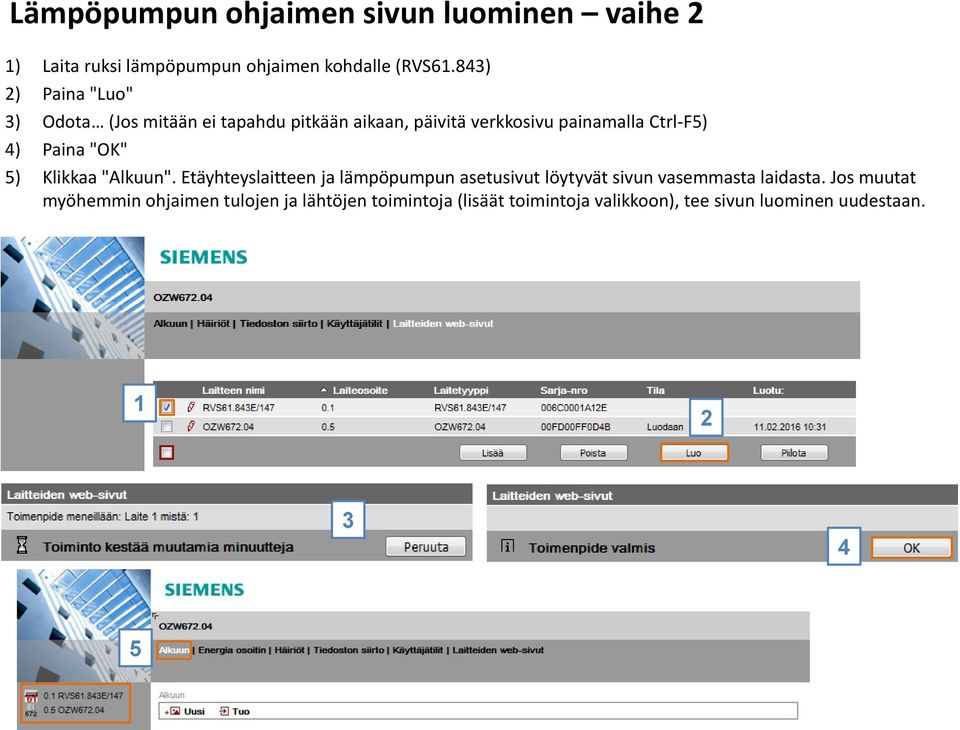Click the device address 0.5 in the table
960x730 pixels.
point(328,426)
